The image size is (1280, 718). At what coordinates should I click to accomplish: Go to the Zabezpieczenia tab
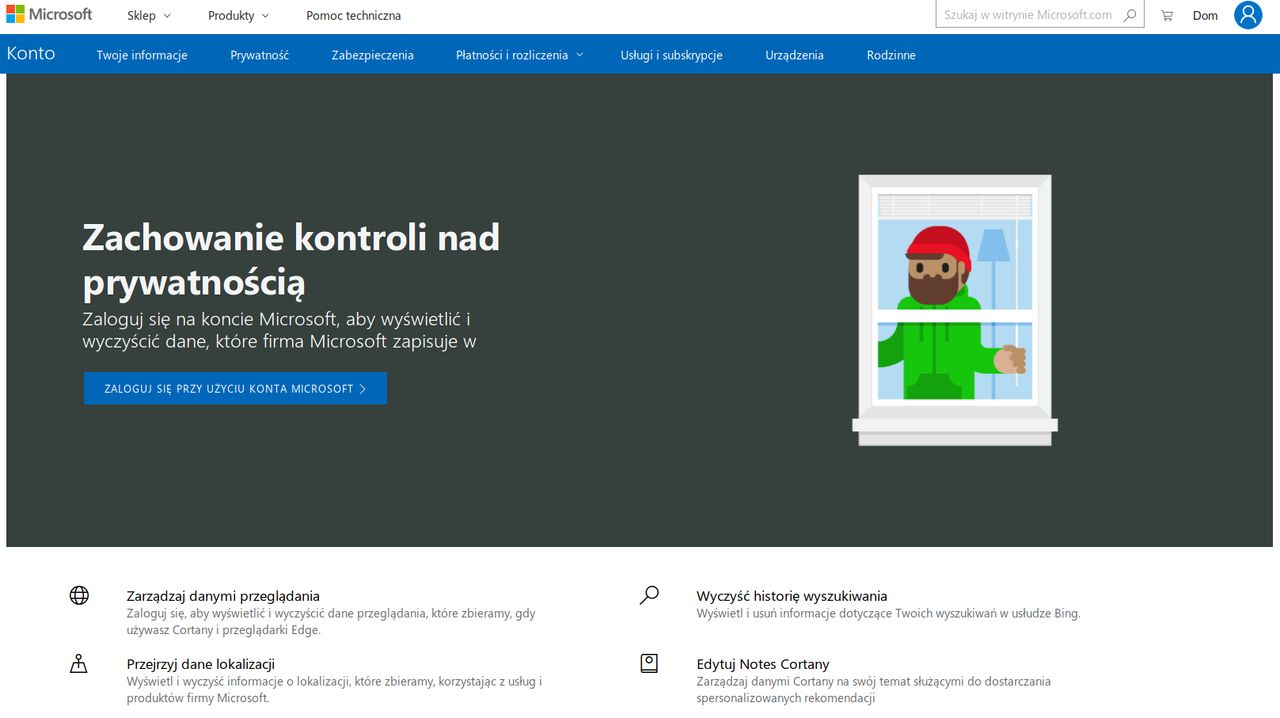[372, 55]
